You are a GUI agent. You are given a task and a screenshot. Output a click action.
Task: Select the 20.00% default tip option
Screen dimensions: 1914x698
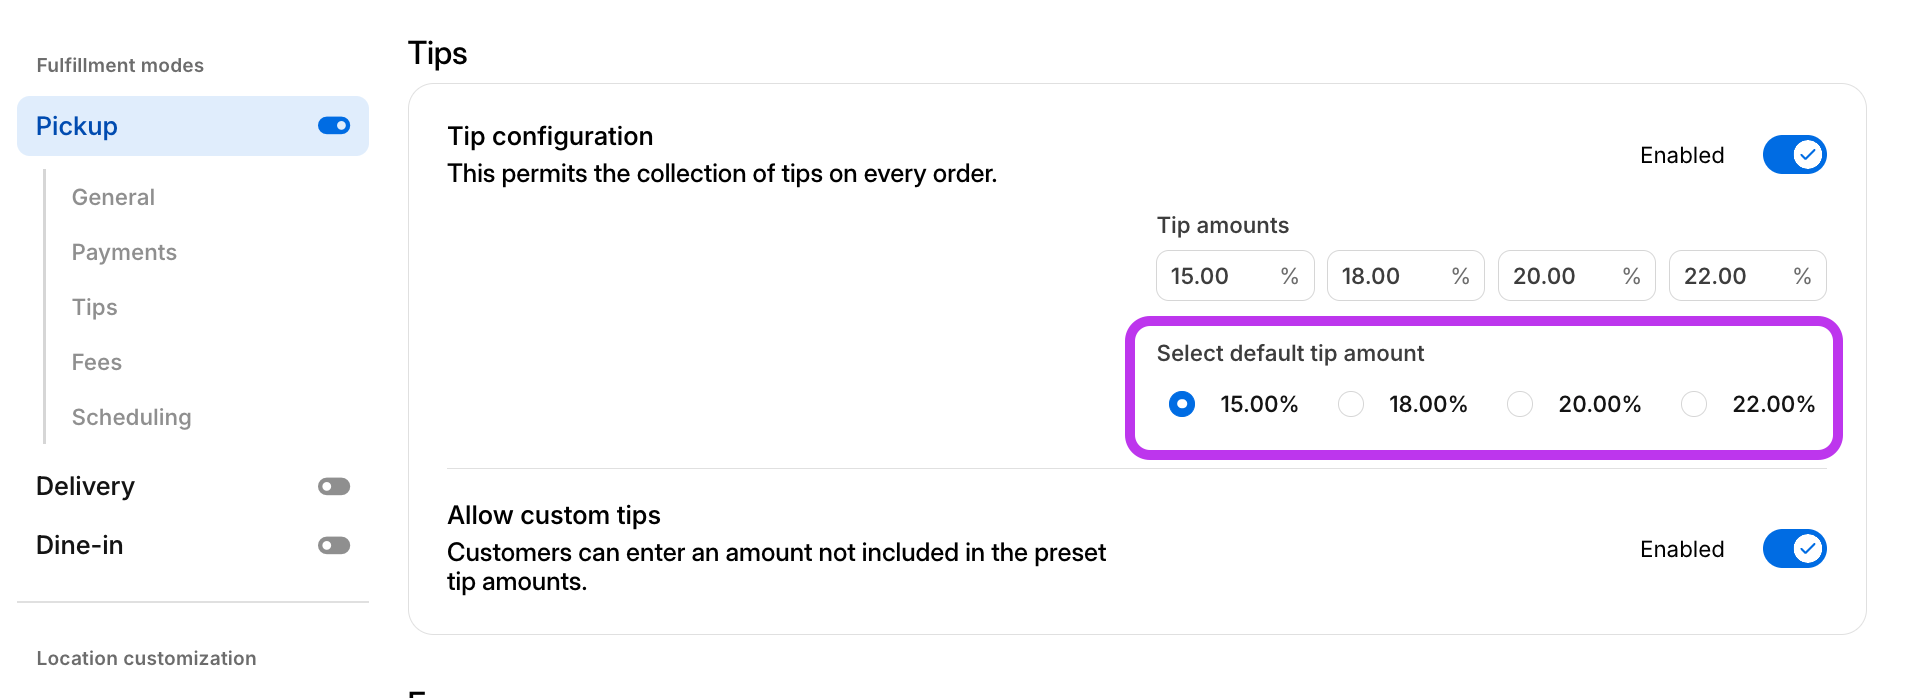[x=1520, y=404]
